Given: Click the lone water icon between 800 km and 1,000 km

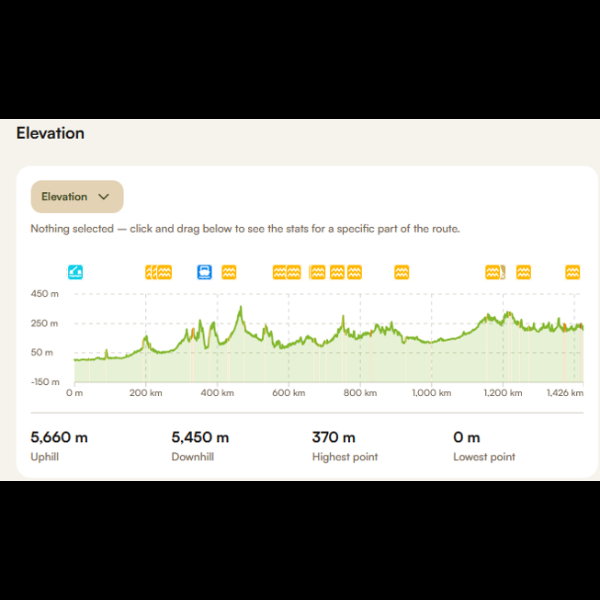Looking at the screenshot, I should [401, 272].
